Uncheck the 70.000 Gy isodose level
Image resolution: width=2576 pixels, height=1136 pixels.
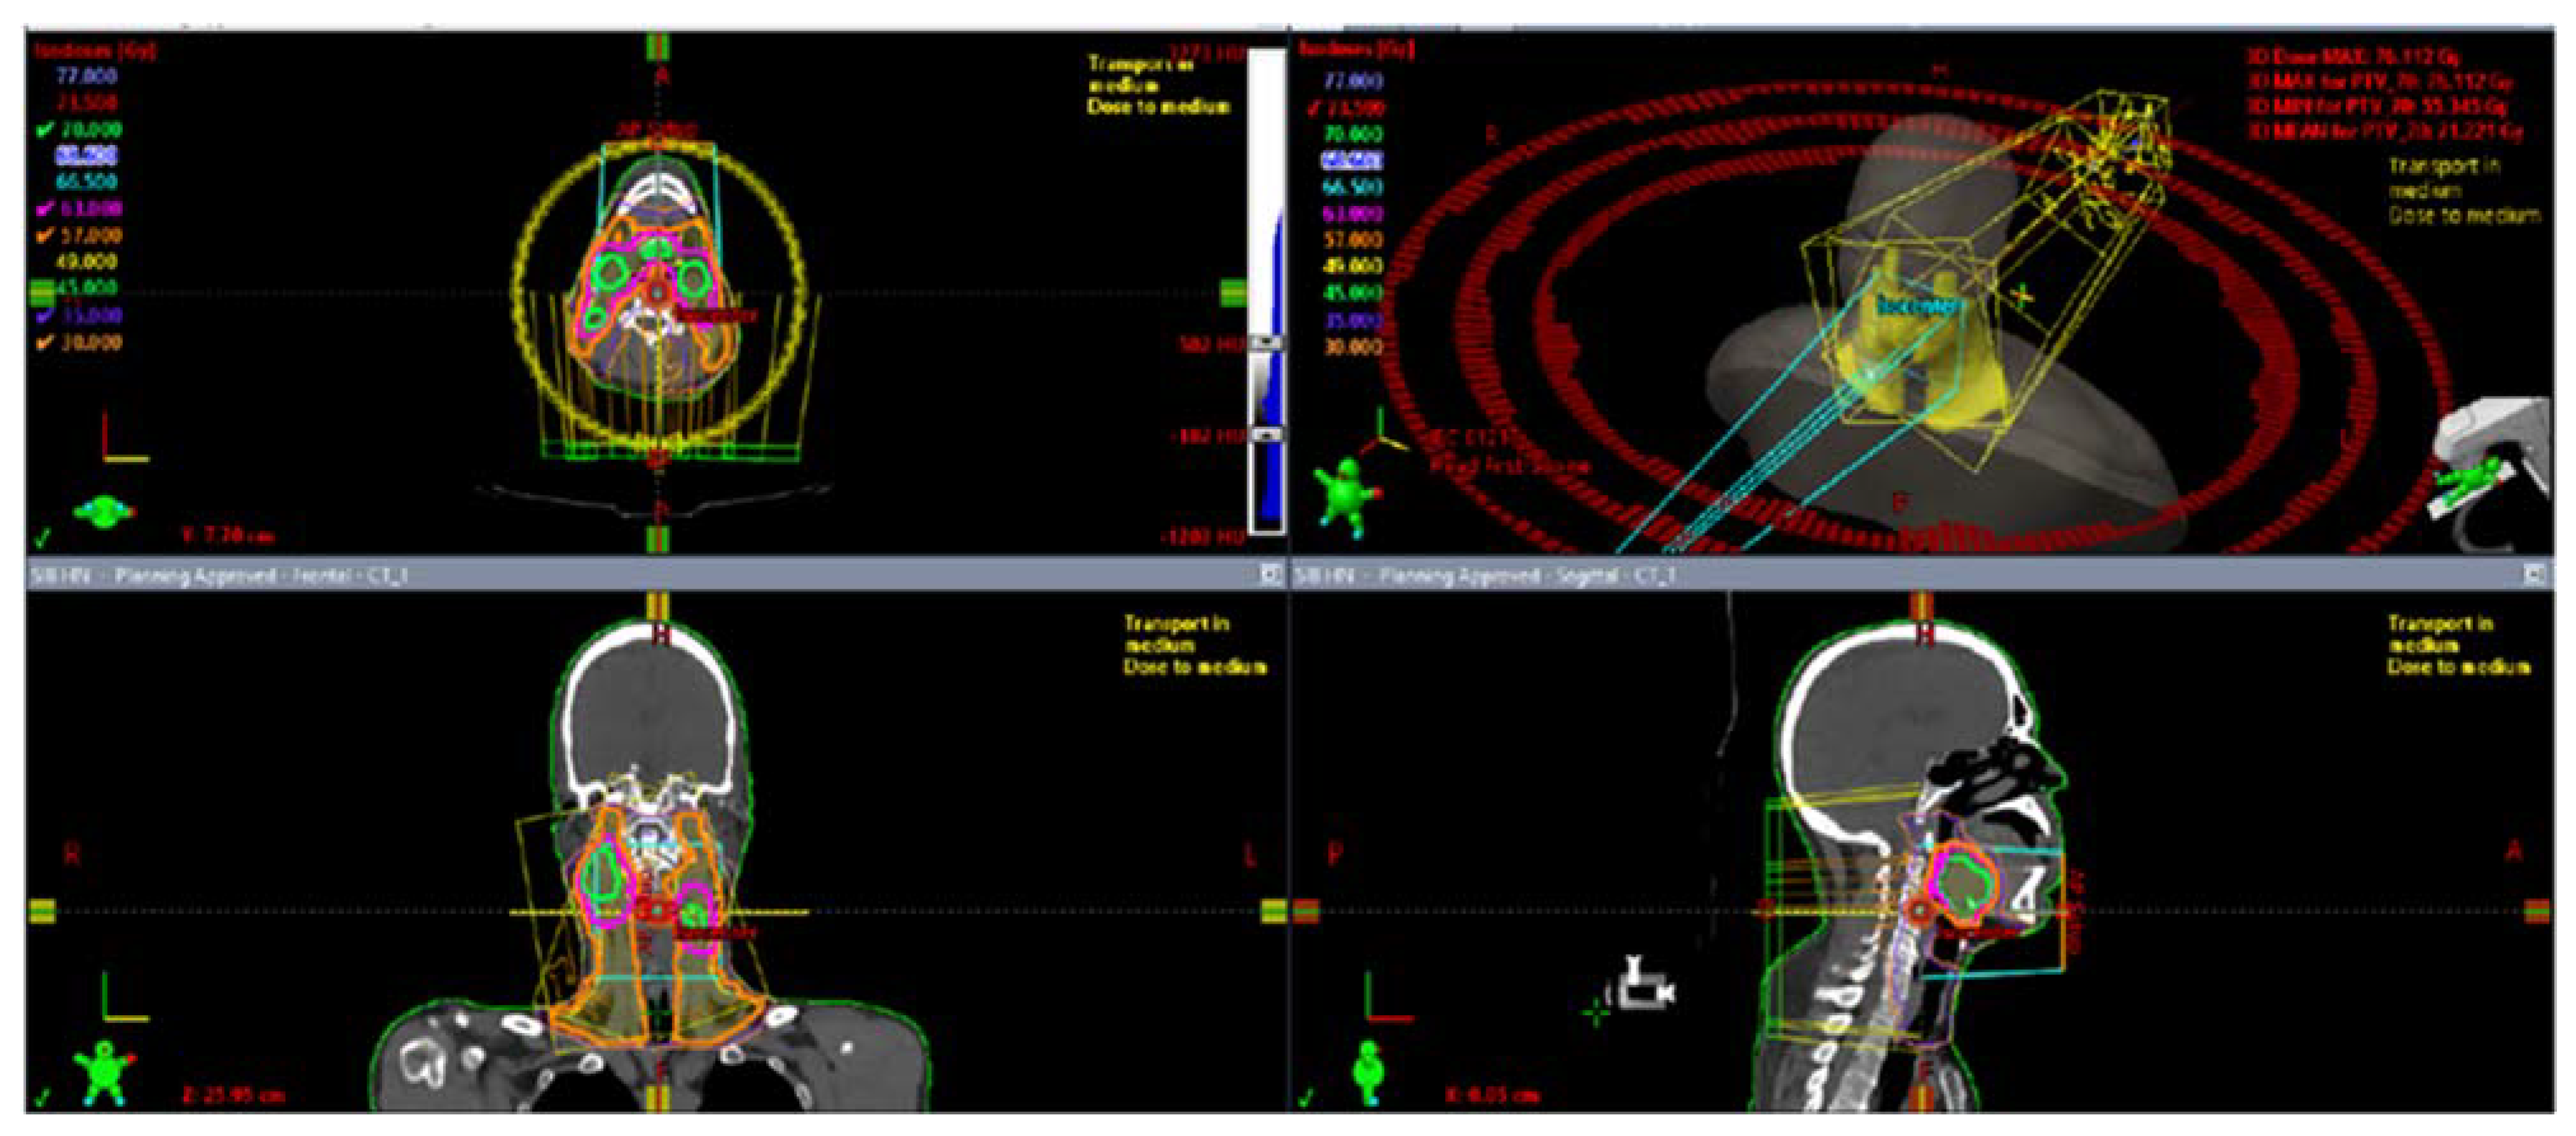point(44,129)
